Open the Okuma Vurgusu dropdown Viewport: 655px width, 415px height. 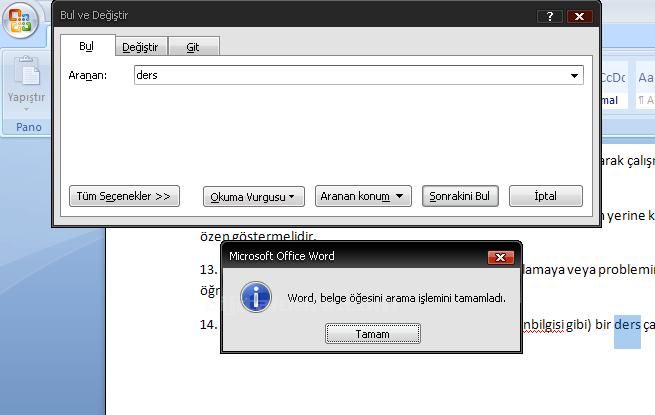click(x=254, y=196)
